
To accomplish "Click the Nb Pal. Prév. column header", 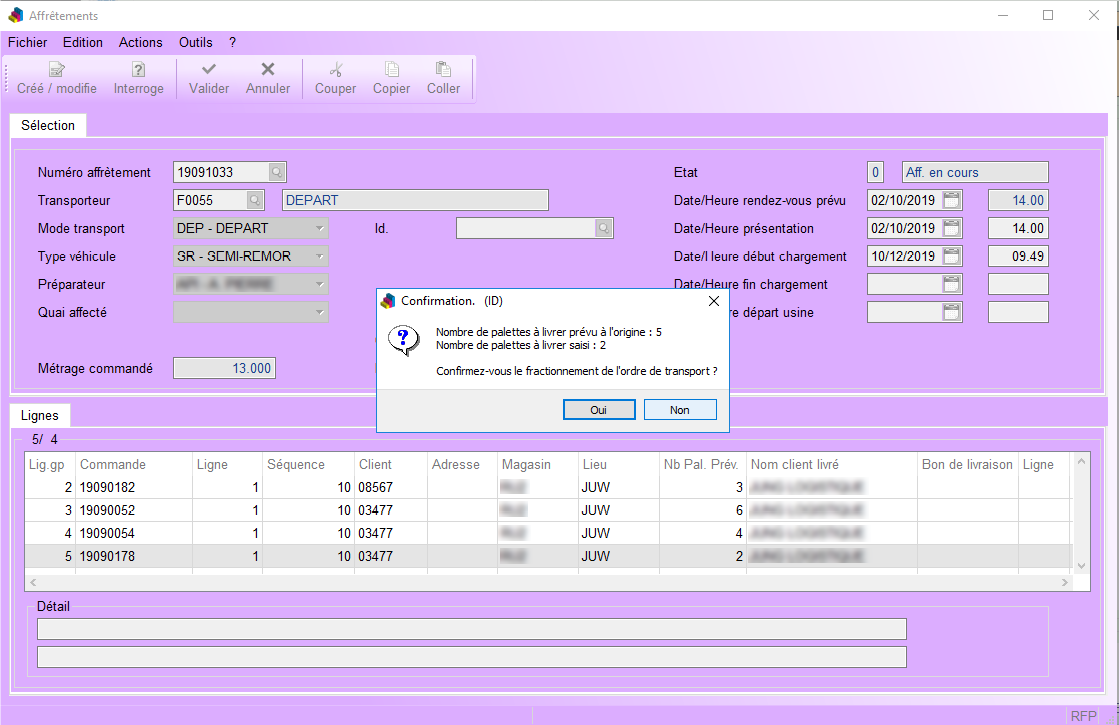I will 702,464.
